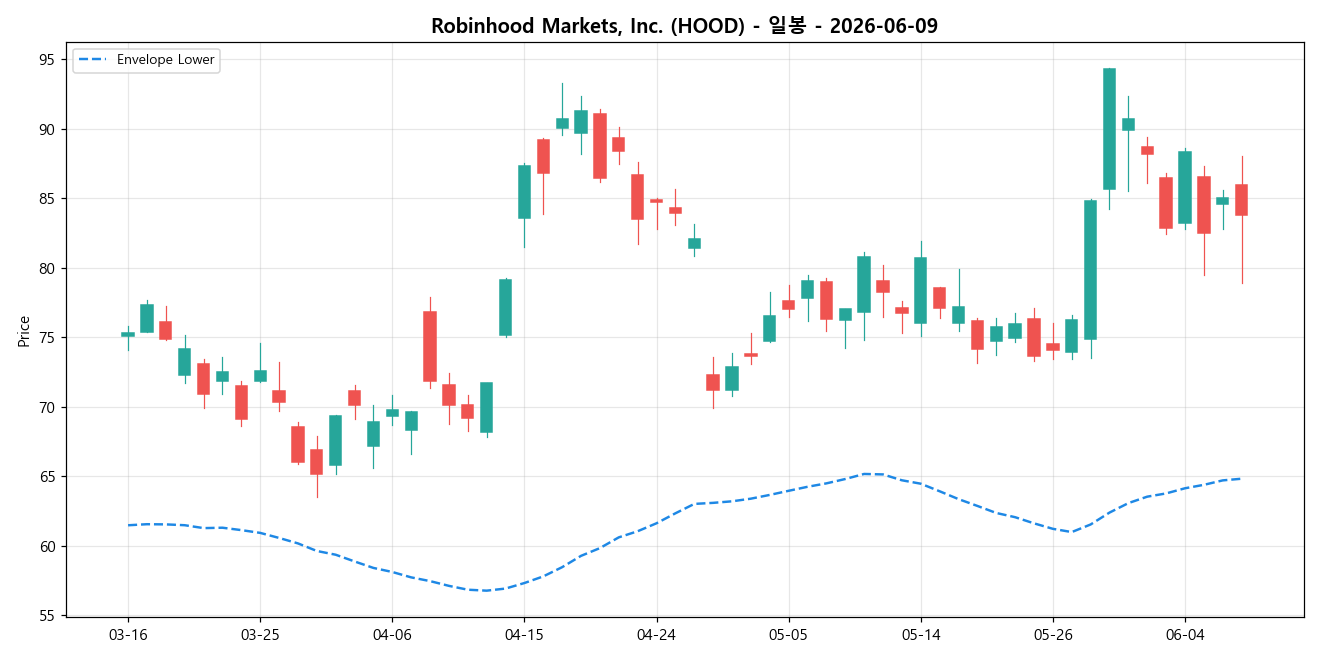Click the red candle at 05-26
This screenshot has width=1320, height=660.
point(1053,347)
